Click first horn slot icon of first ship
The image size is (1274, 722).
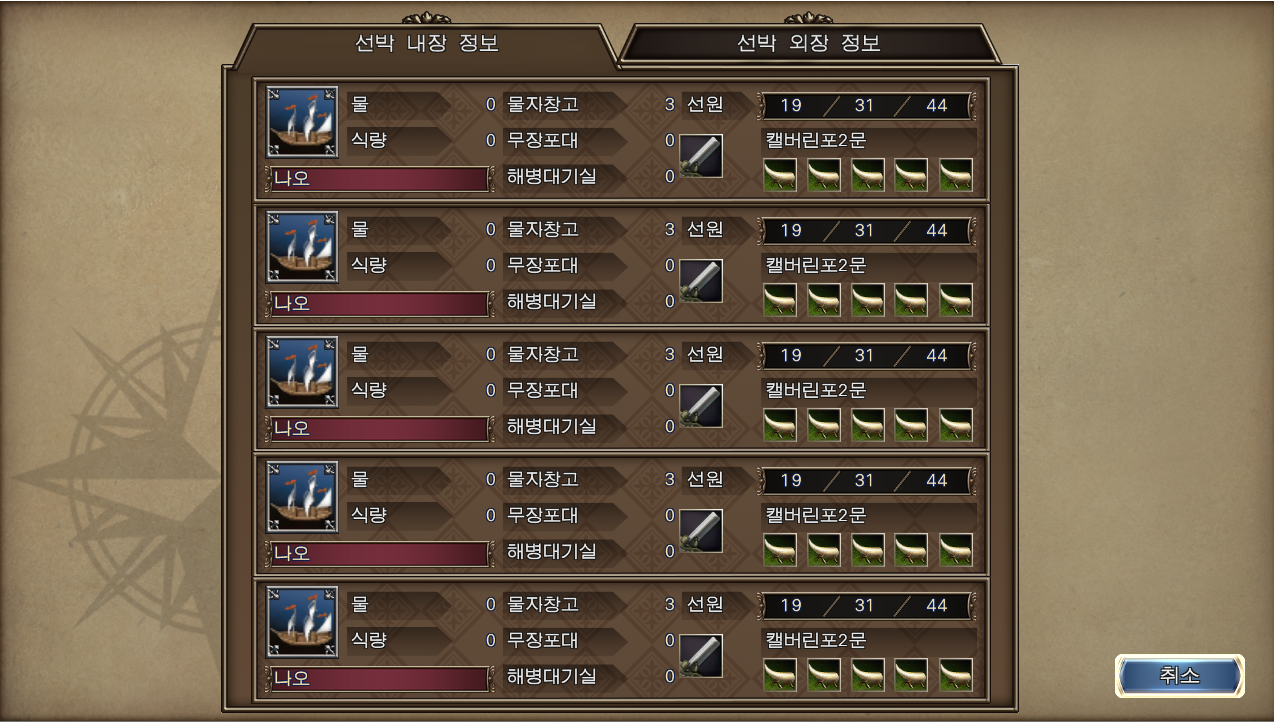point(780,175)
